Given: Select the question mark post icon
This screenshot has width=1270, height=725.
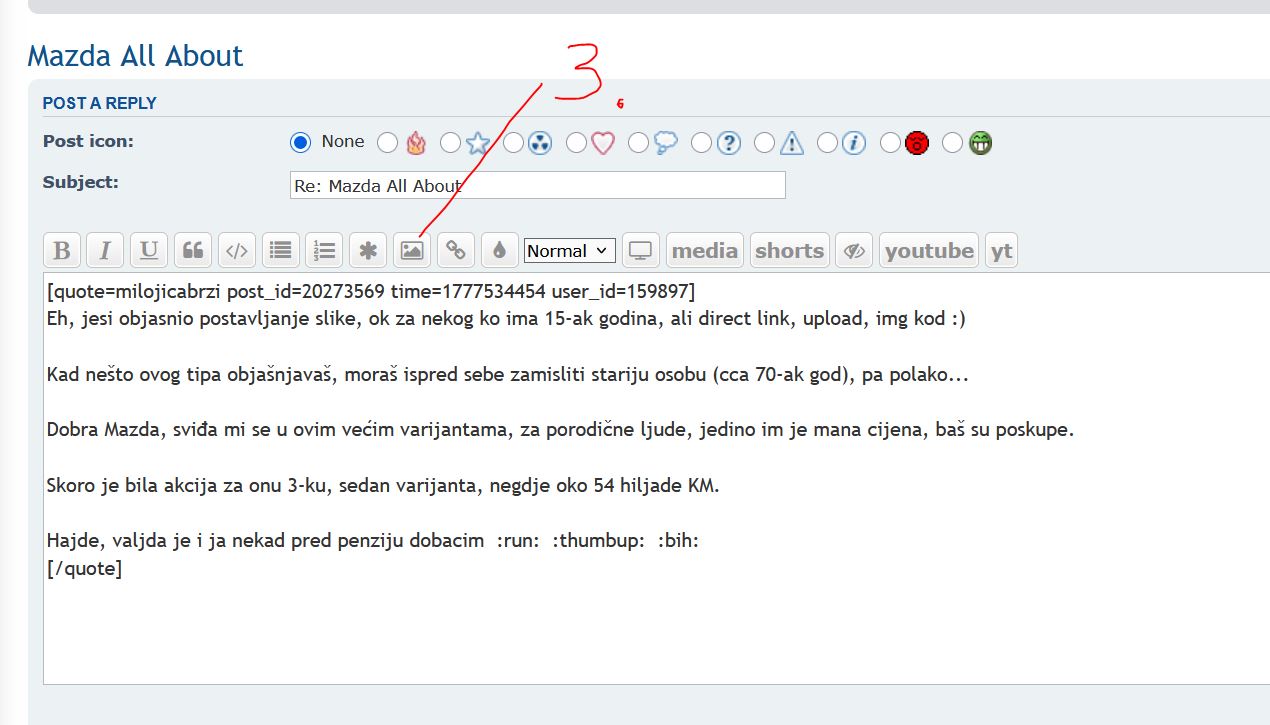Looking at the screenshot, I should [x=701, y=143].
